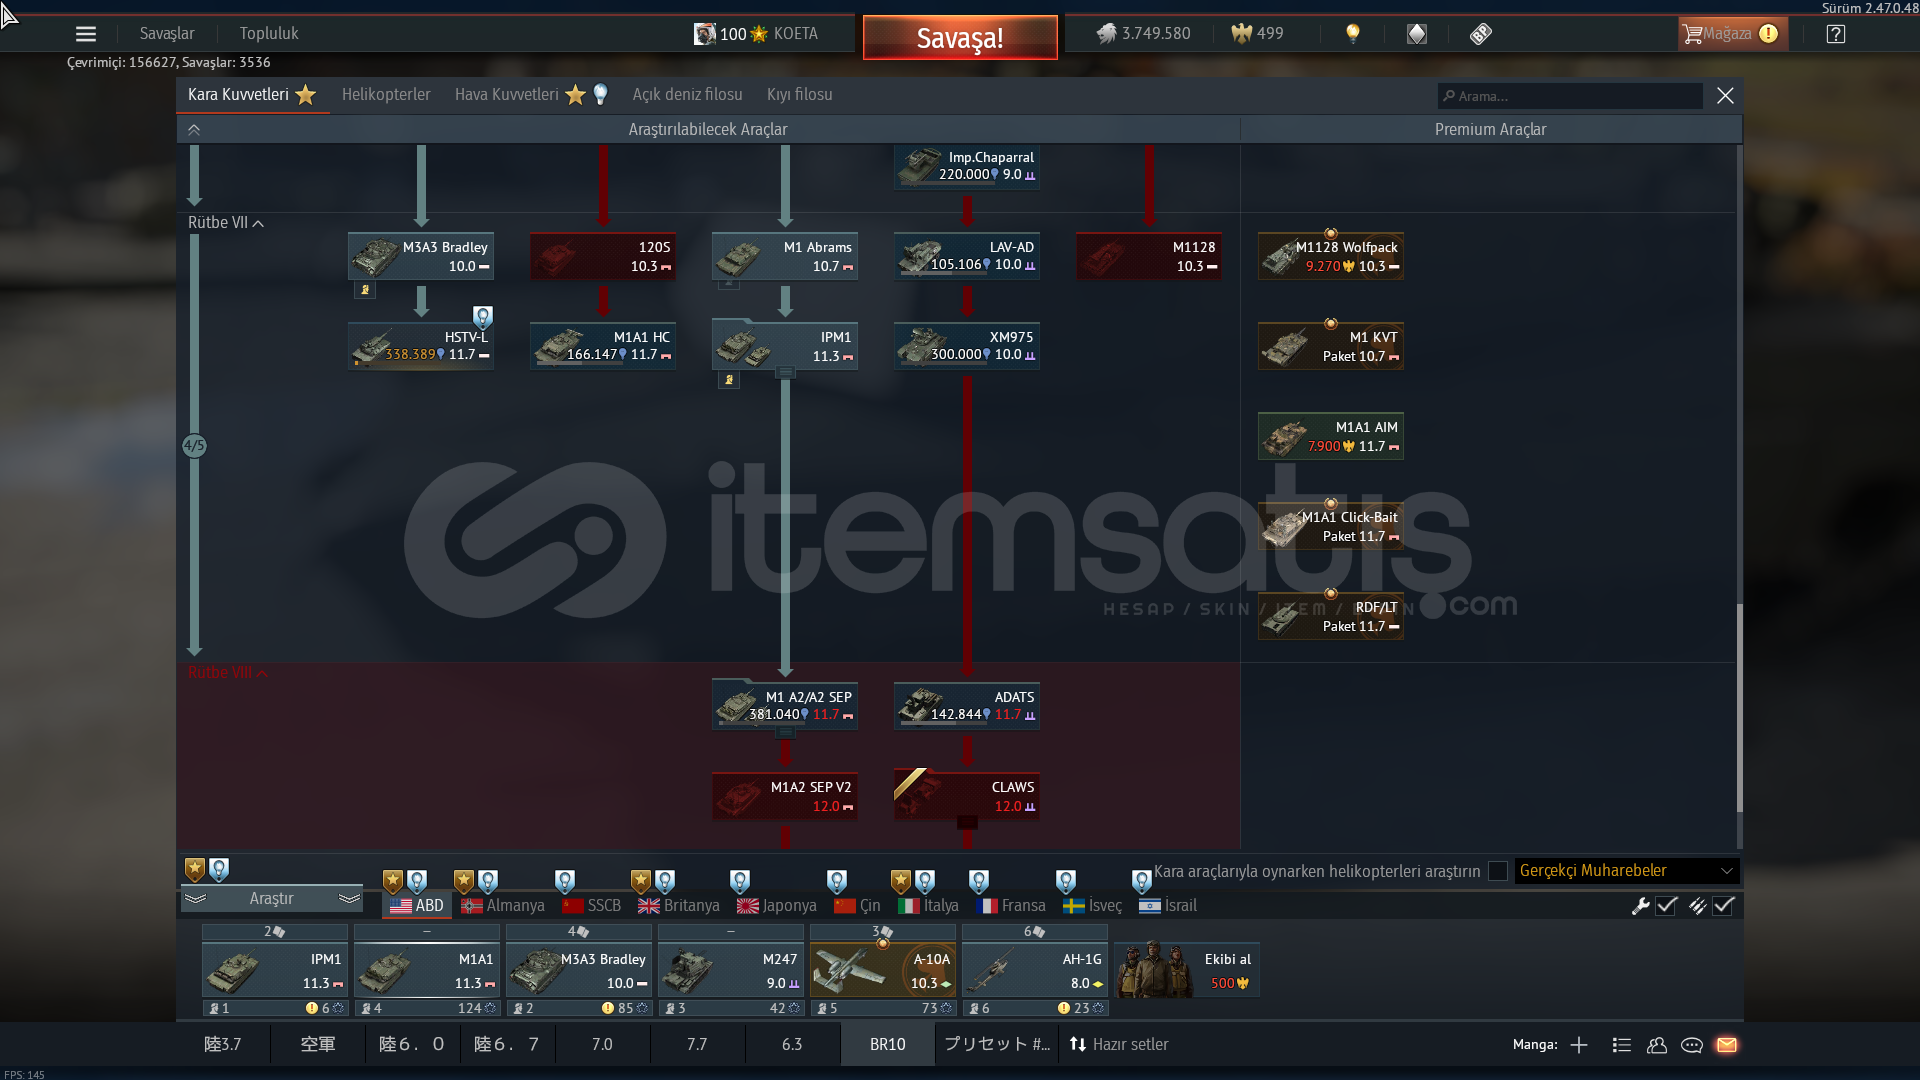1920x1080 pixels.
Task: Select the CLAWS vehicle card
Action: (x=967, y=796)
